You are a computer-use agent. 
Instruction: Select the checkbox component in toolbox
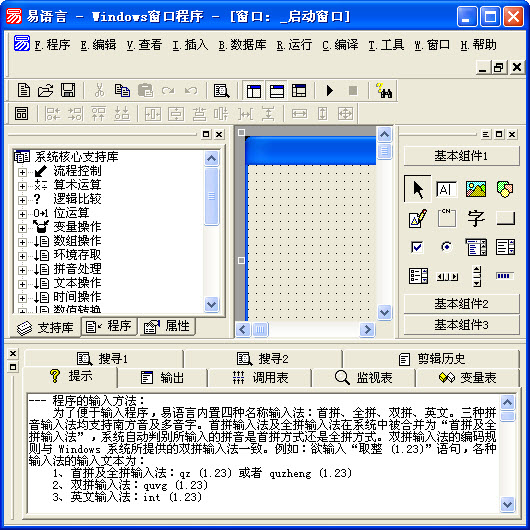(417, 247)
